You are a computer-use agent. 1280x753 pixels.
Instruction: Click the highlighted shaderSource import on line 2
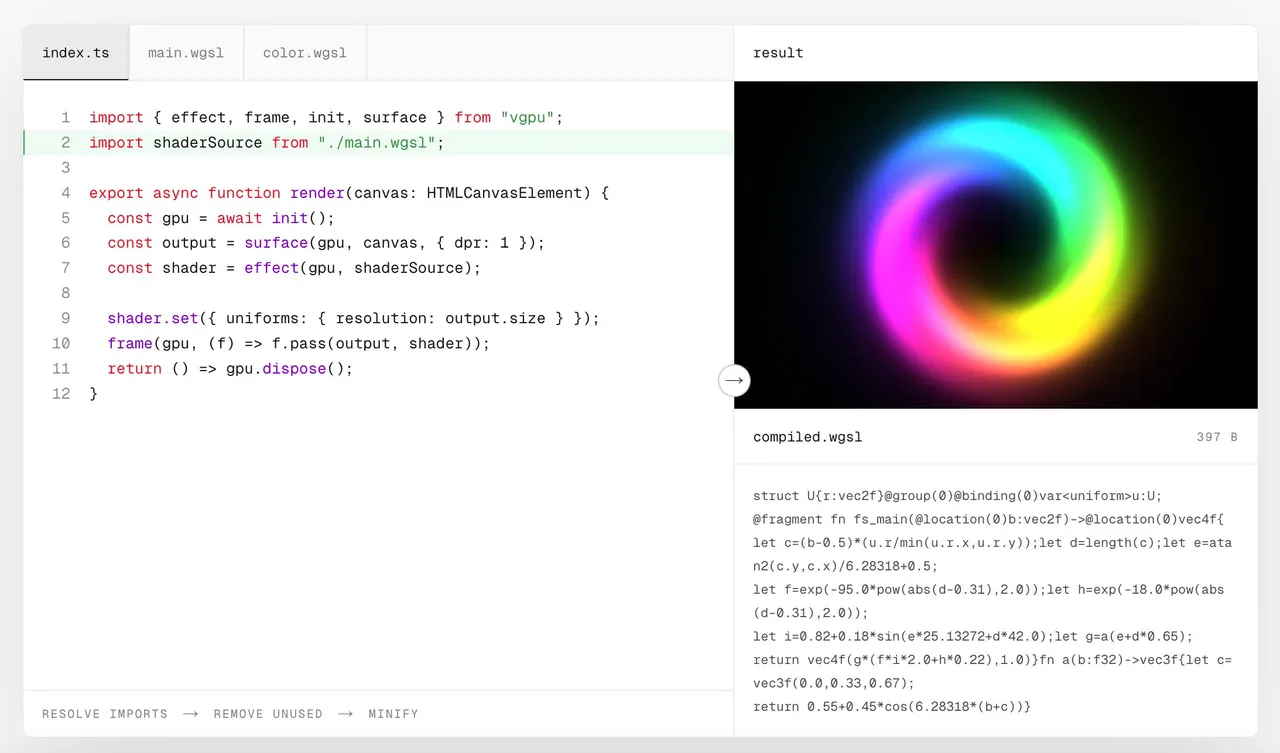point(266,143)
